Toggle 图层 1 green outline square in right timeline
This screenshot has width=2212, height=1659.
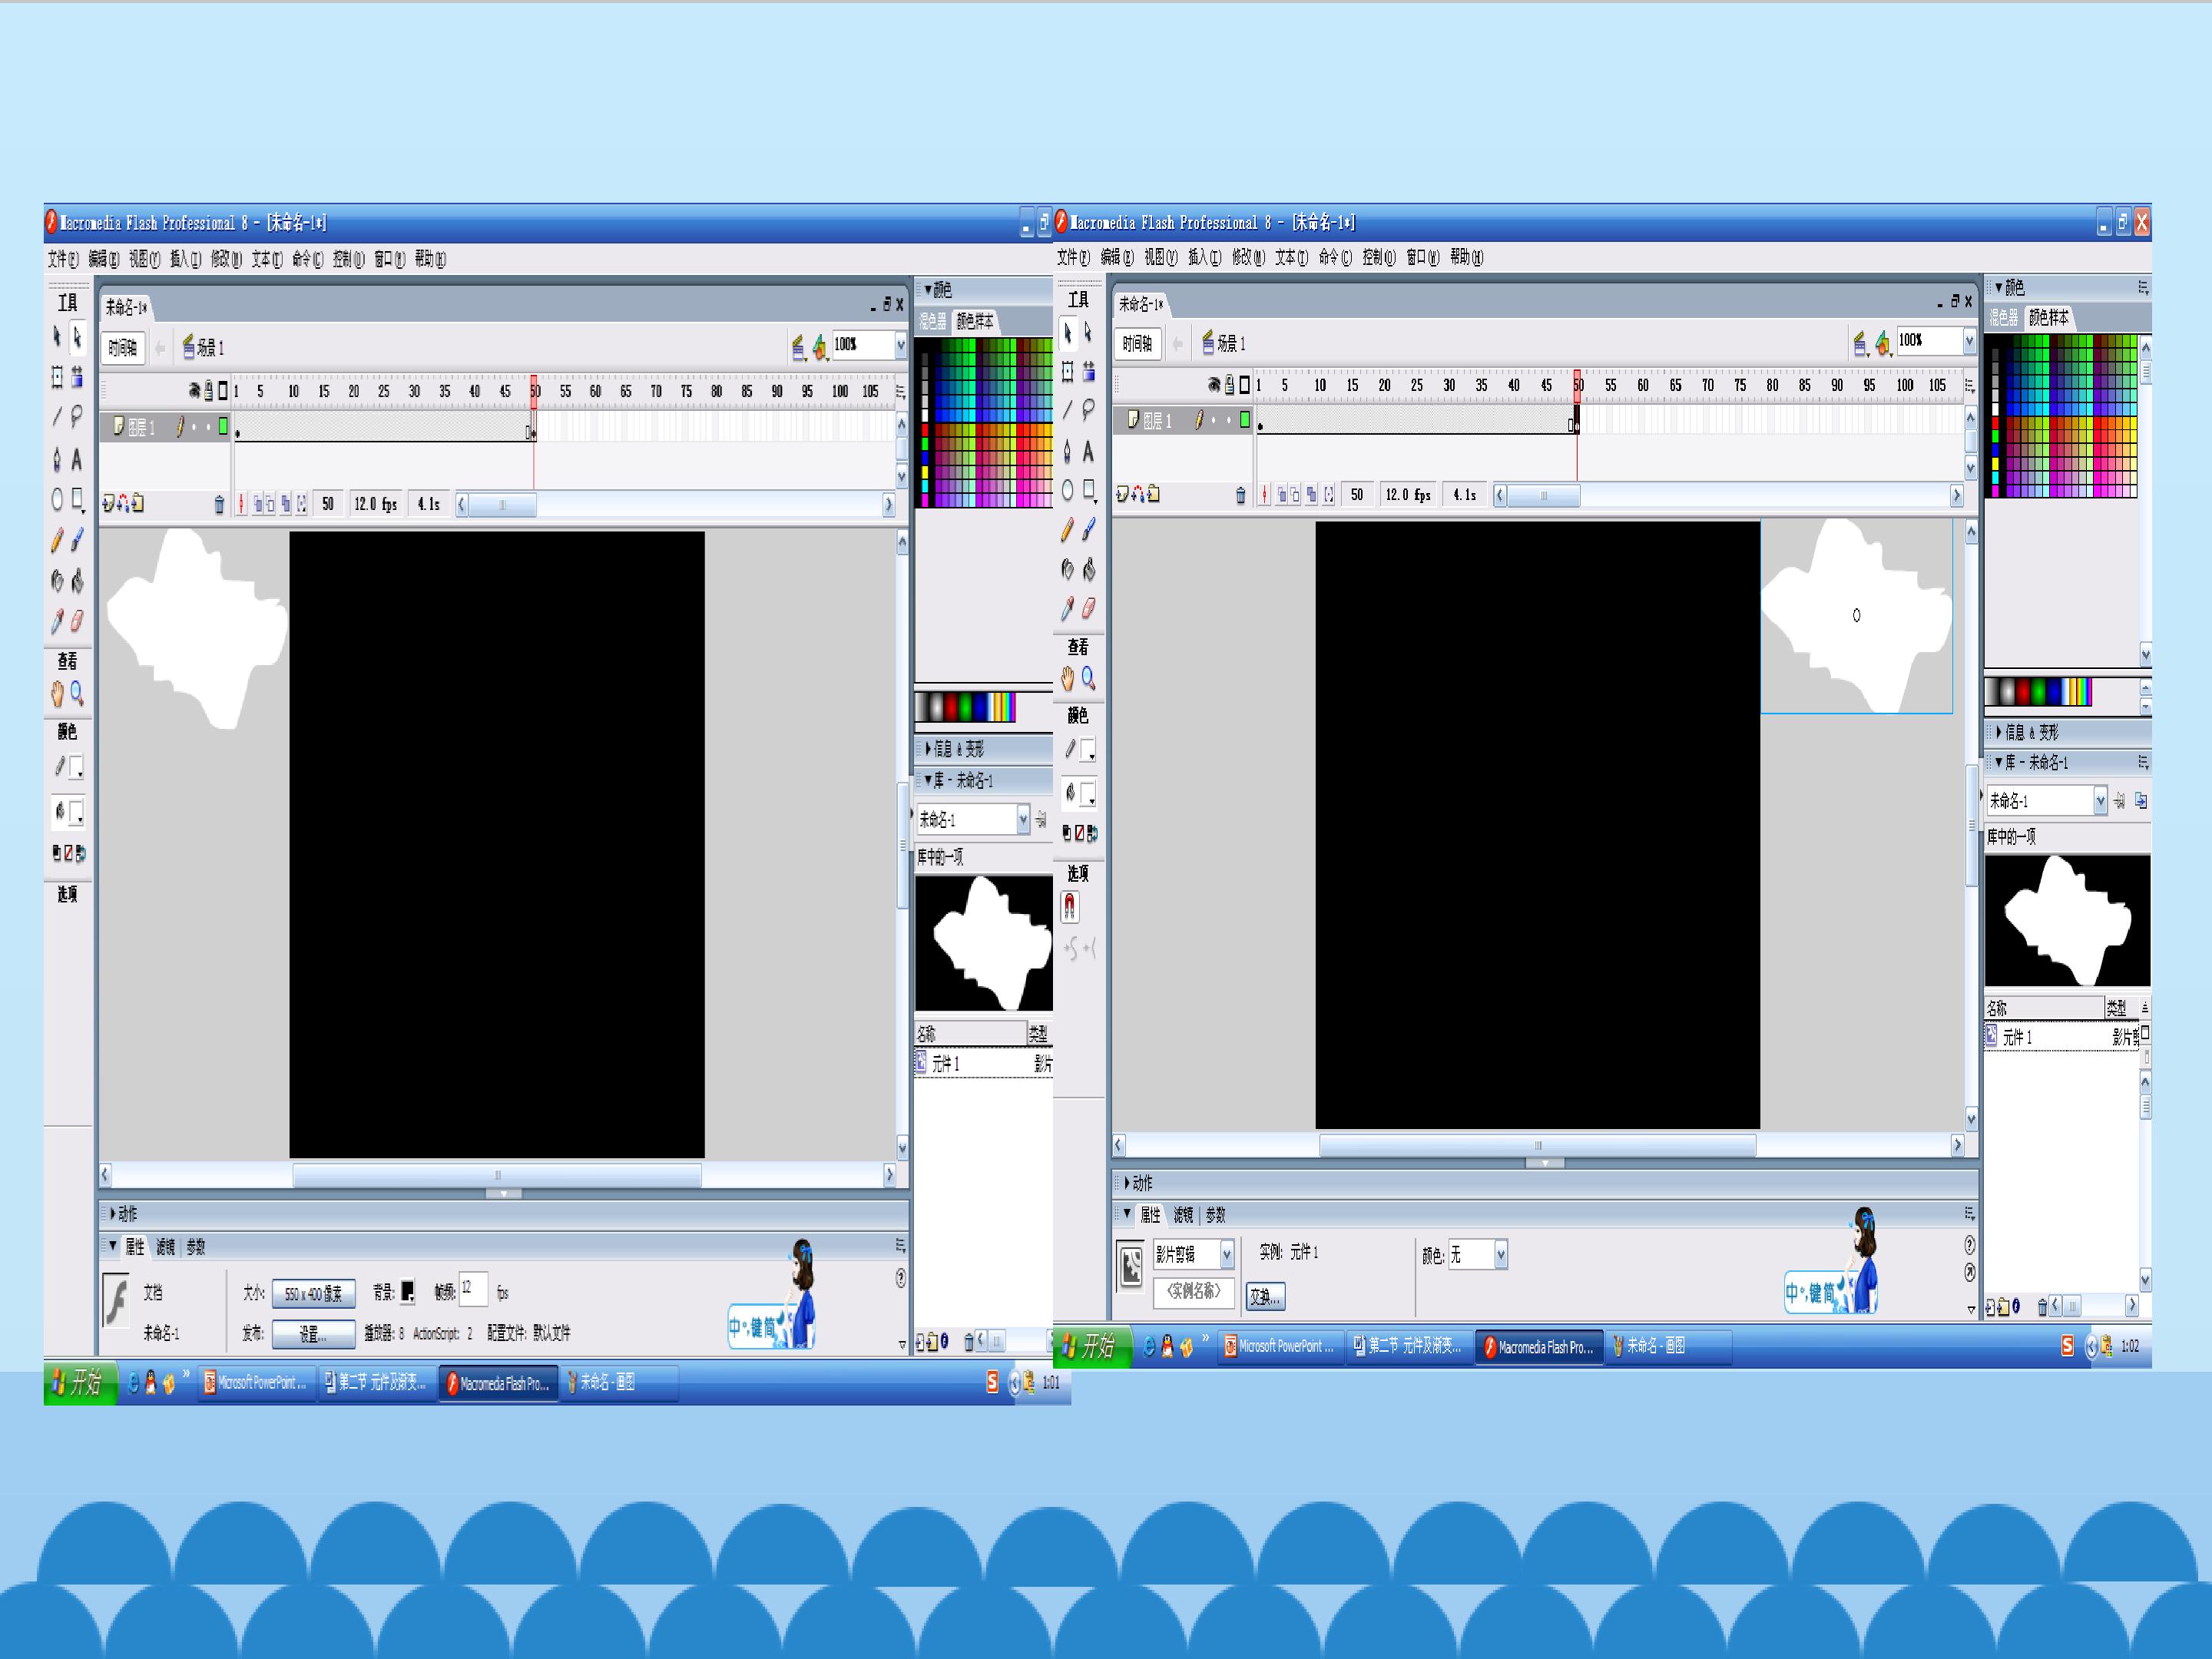1245,420
